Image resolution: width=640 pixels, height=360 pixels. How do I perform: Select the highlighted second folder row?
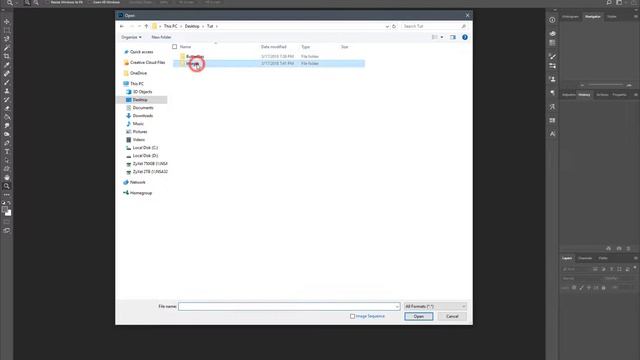[269, 63]
